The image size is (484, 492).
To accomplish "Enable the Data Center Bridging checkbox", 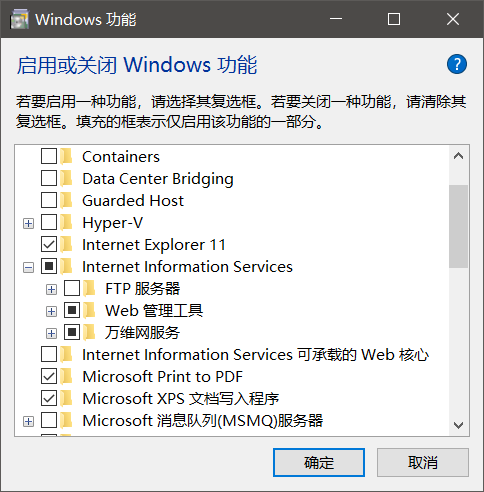I will (x=49, y=178).
